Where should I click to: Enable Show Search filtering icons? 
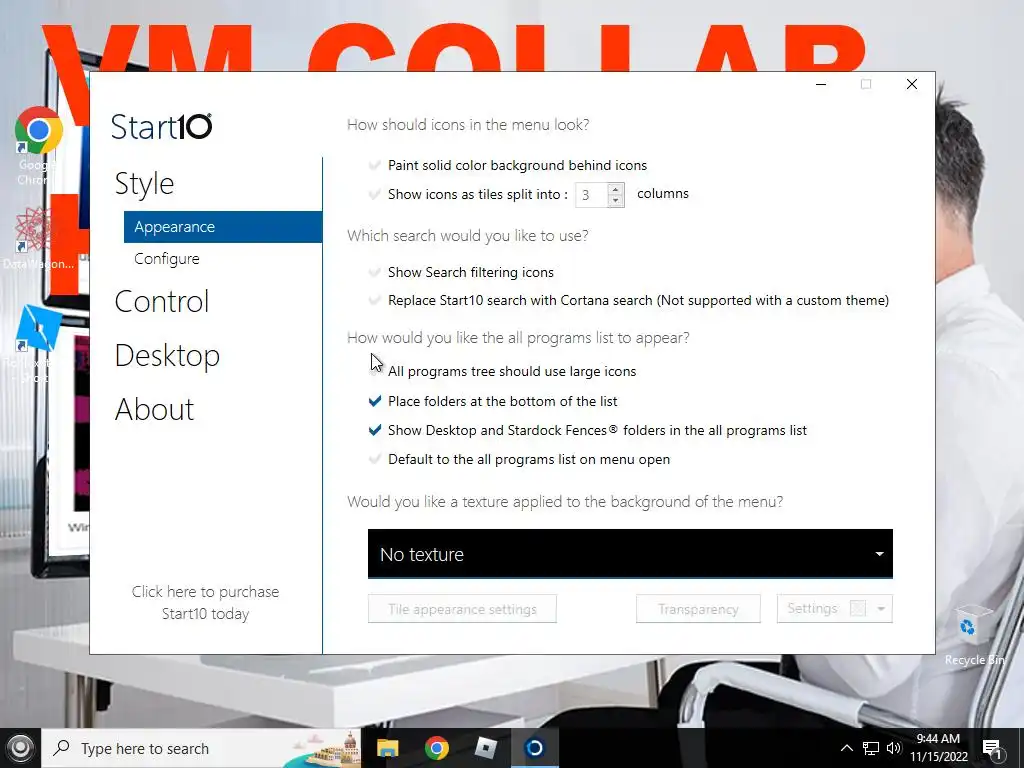[375, 272]
